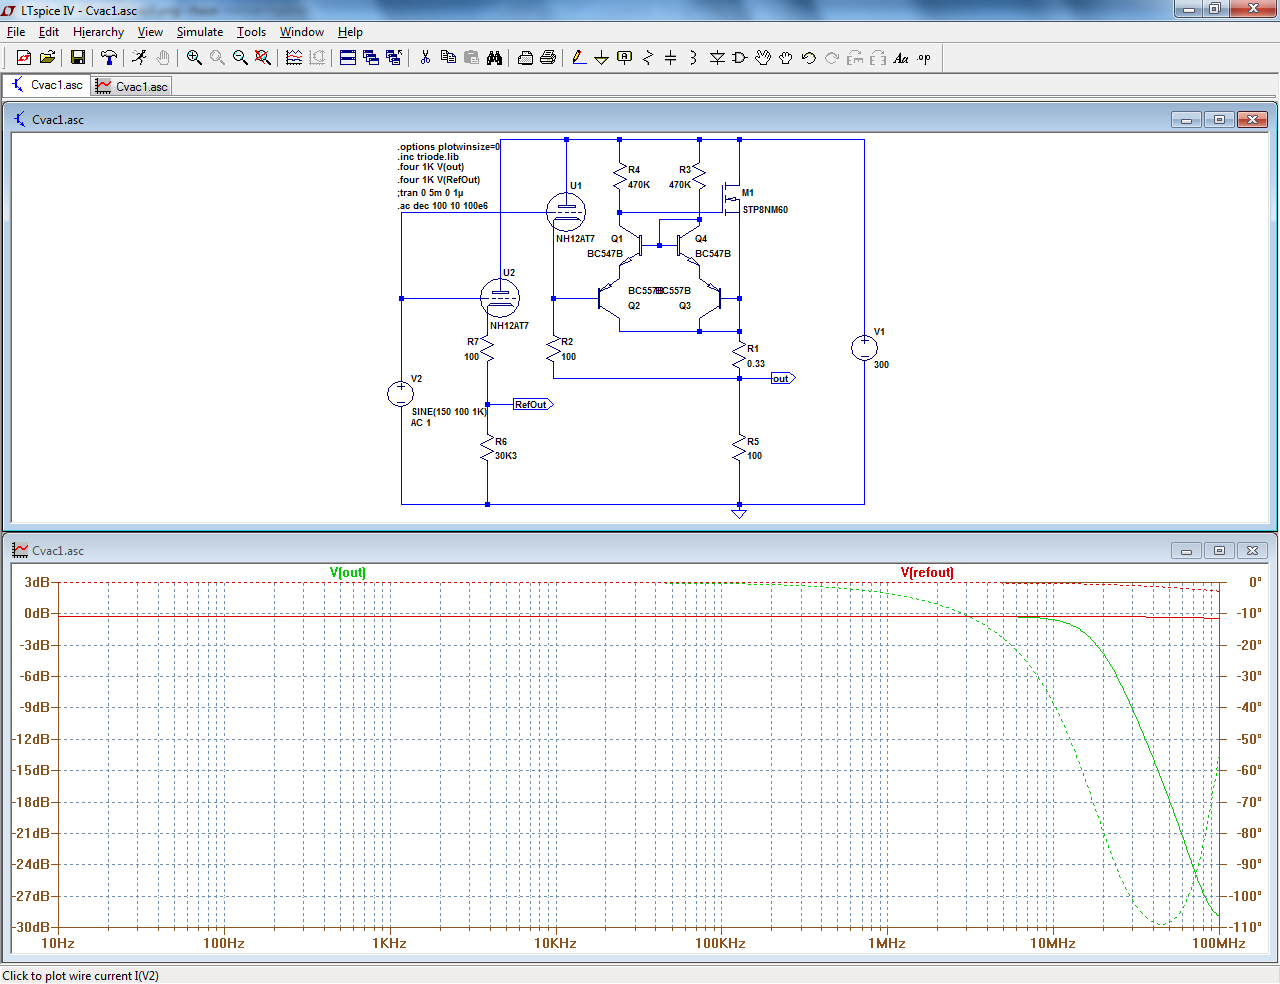Click the V[out] trace label

tap(348, 573)
